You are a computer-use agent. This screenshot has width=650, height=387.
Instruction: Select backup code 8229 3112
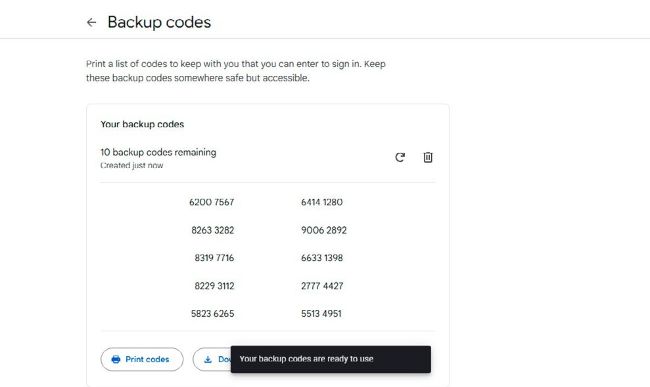(214, 286)
